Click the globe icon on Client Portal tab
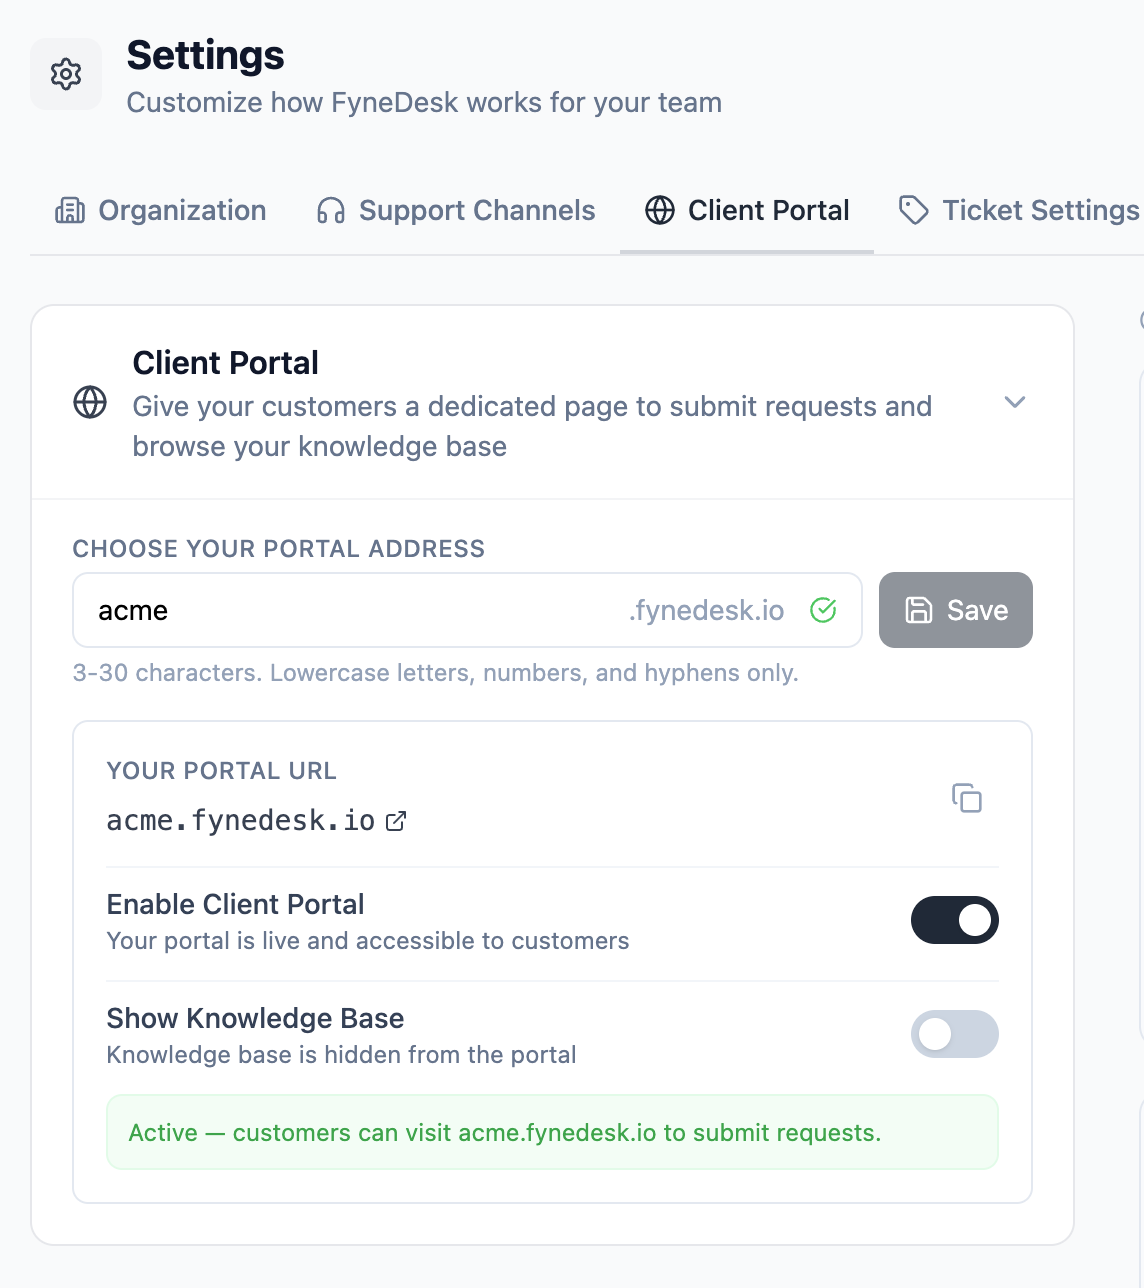 (659, 210)
